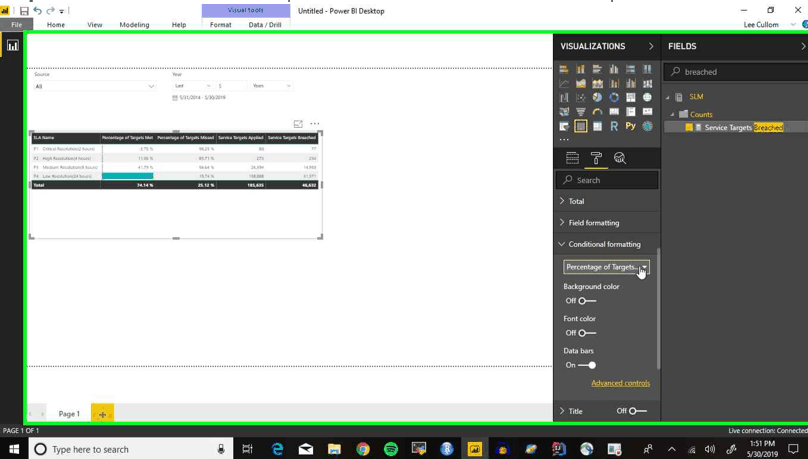The width and height of the screenshot is (808, 459).
Task: Select the Scatter chart visual
Action: click(x=581, y=97)
